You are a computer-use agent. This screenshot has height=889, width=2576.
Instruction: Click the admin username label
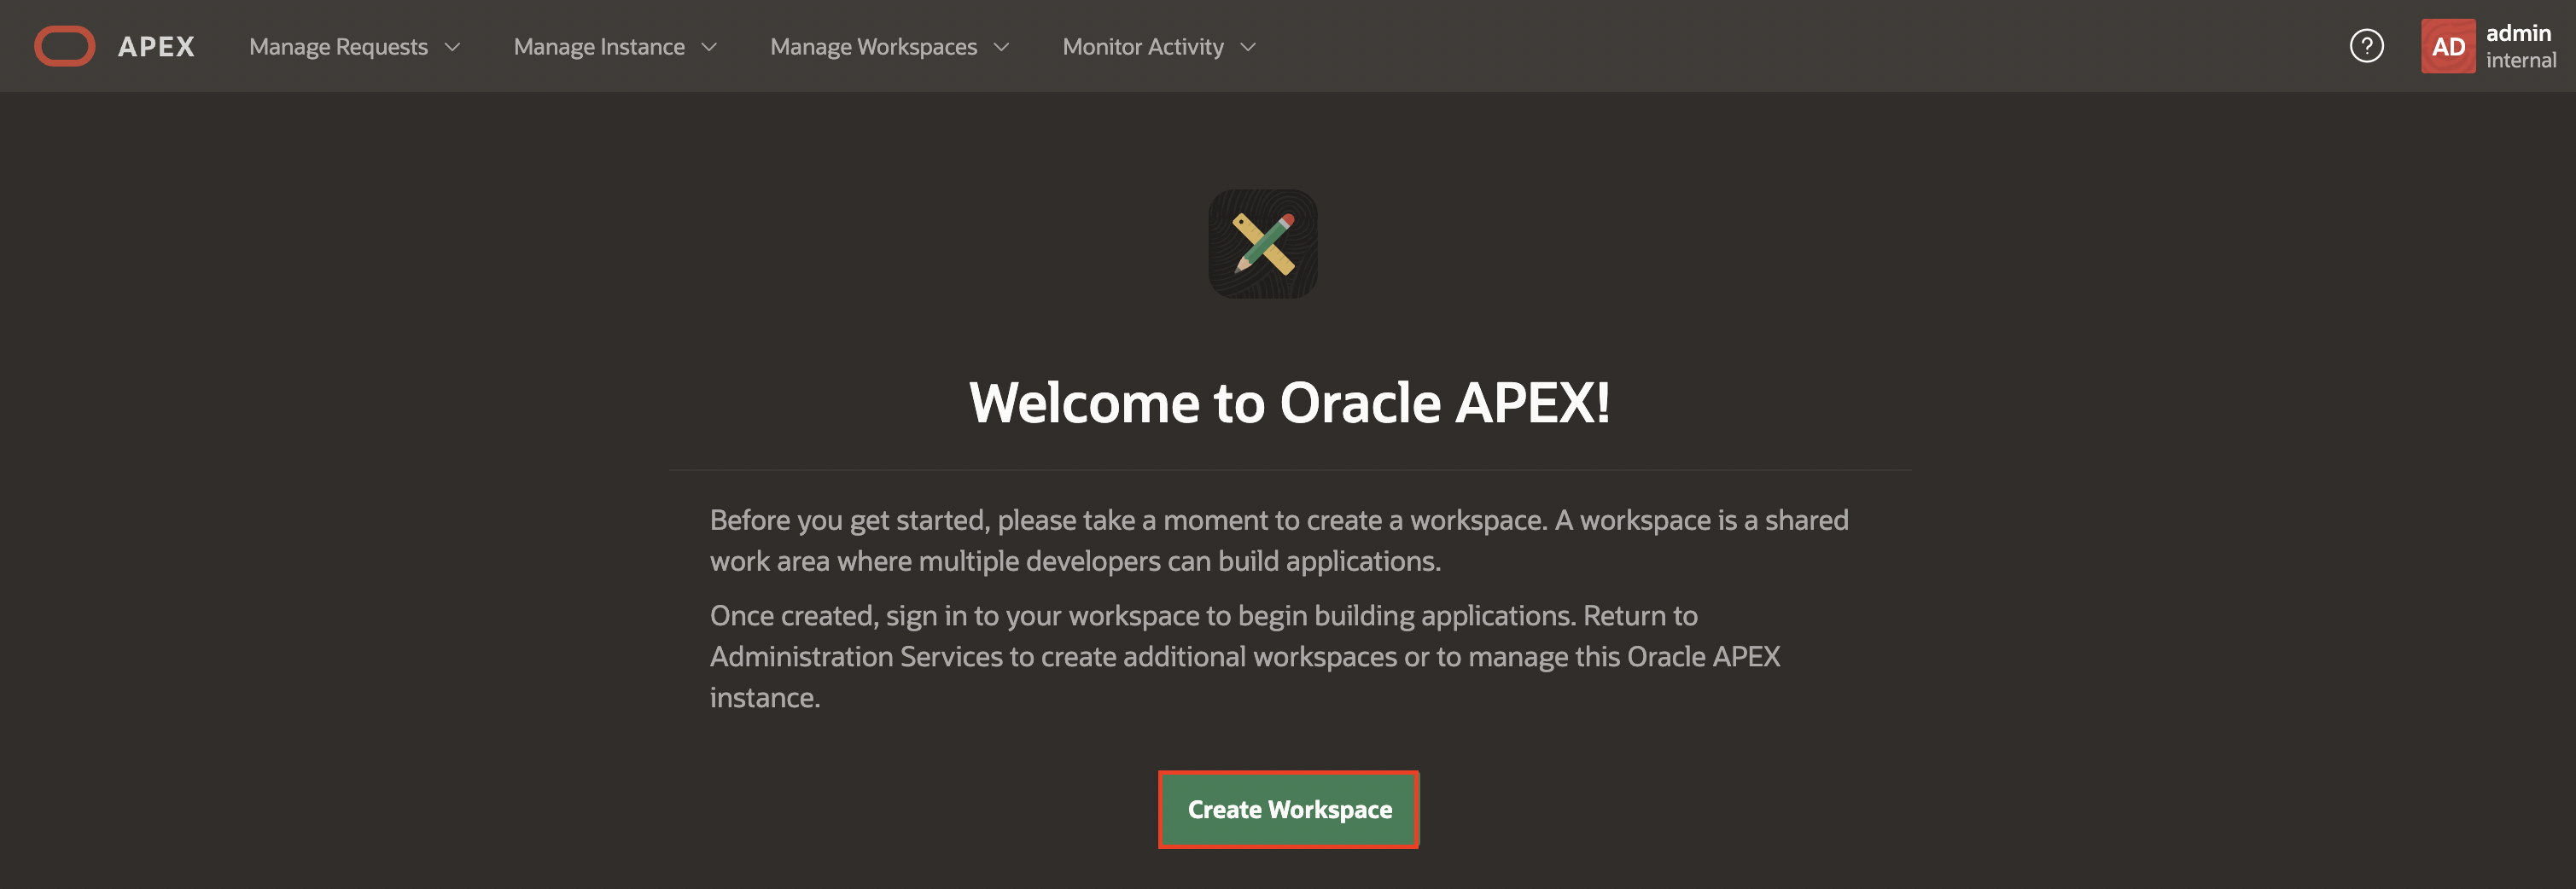click(2517, 33)
